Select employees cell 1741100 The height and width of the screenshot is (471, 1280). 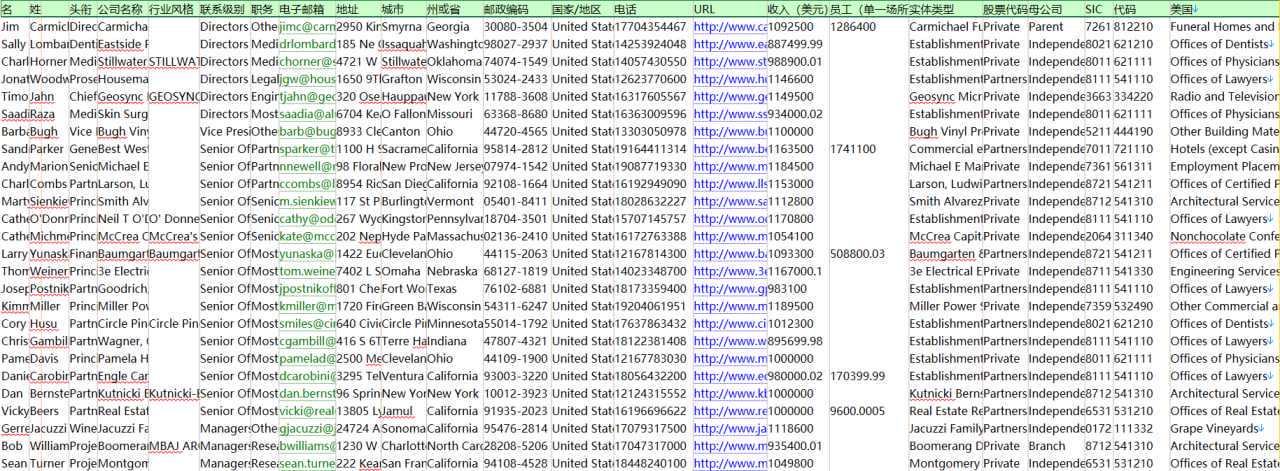(x=868, y=149)
